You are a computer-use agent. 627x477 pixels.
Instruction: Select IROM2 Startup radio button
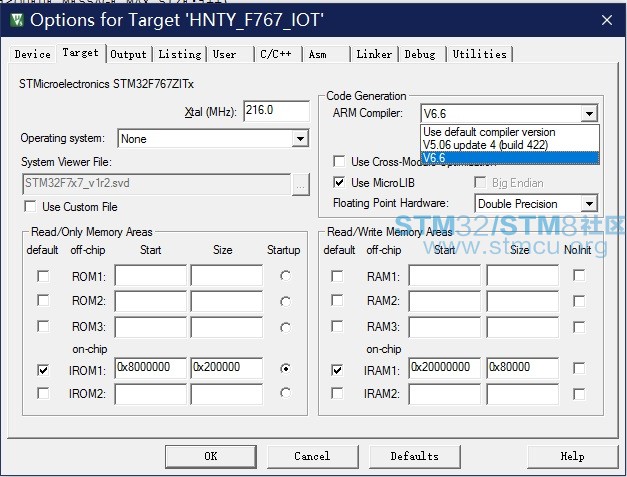(x=286, y=393)
